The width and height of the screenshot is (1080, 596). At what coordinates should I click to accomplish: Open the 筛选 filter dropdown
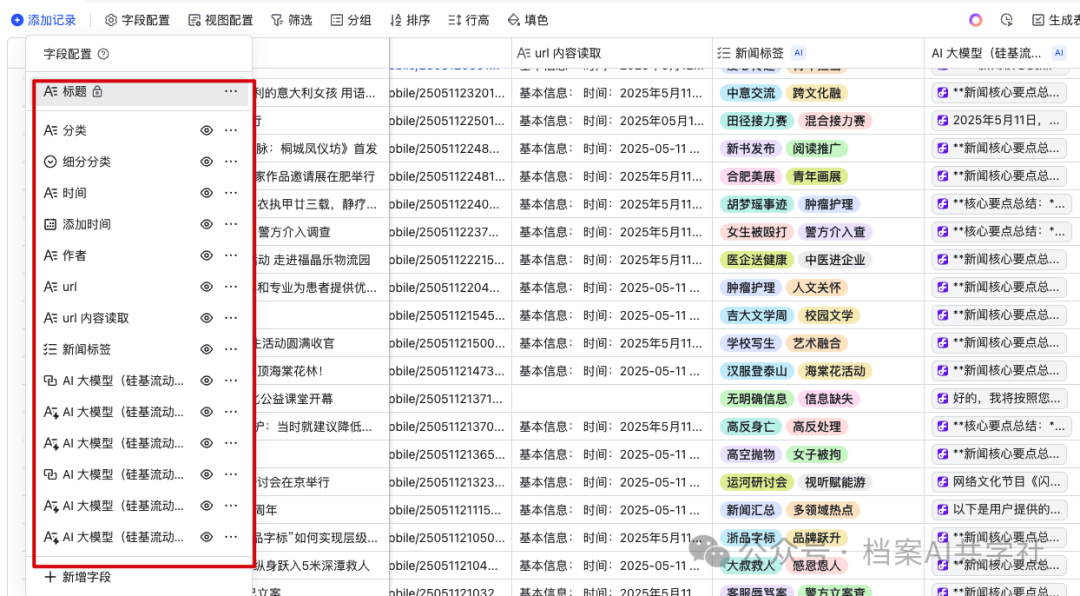(x=291, y=20)
